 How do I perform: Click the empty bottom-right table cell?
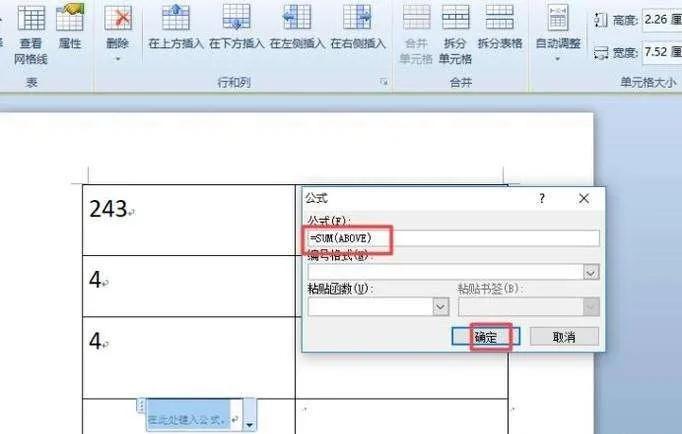401,417
